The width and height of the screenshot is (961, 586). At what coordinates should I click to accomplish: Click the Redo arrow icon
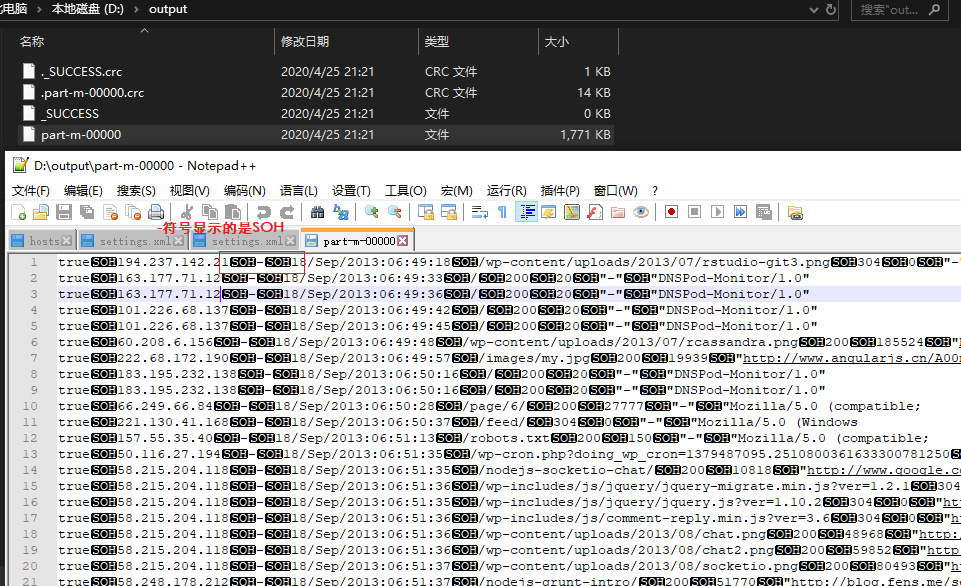287,213
